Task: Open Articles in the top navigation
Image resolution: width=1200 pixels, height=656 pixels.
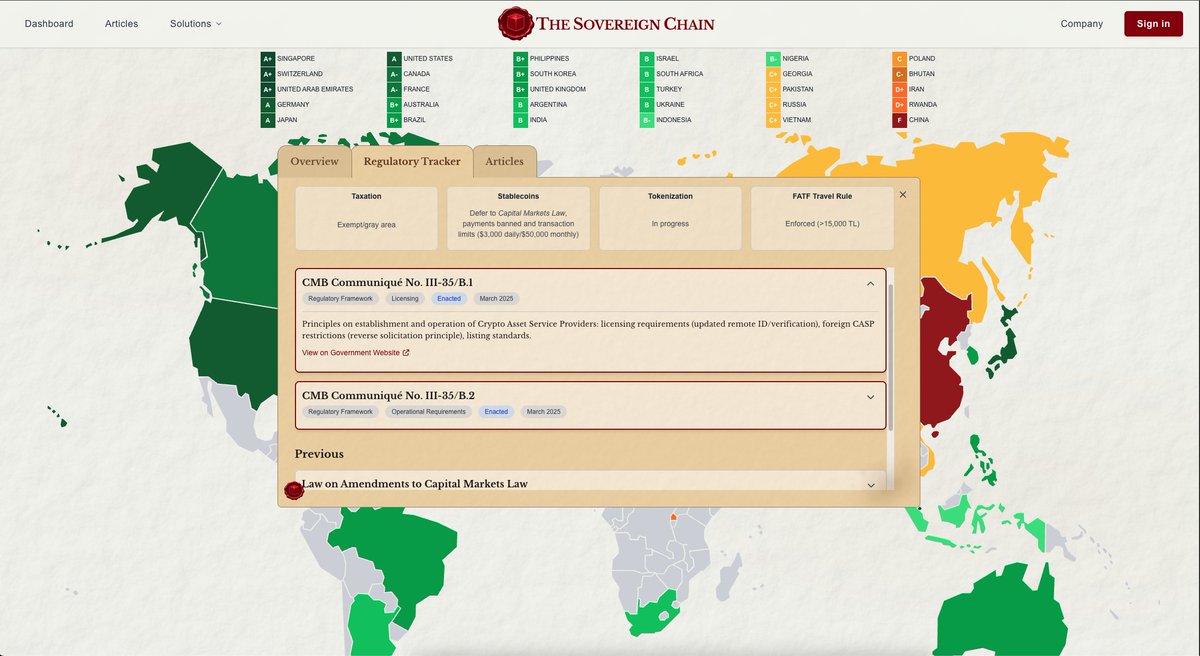Action: coord(122,23)
